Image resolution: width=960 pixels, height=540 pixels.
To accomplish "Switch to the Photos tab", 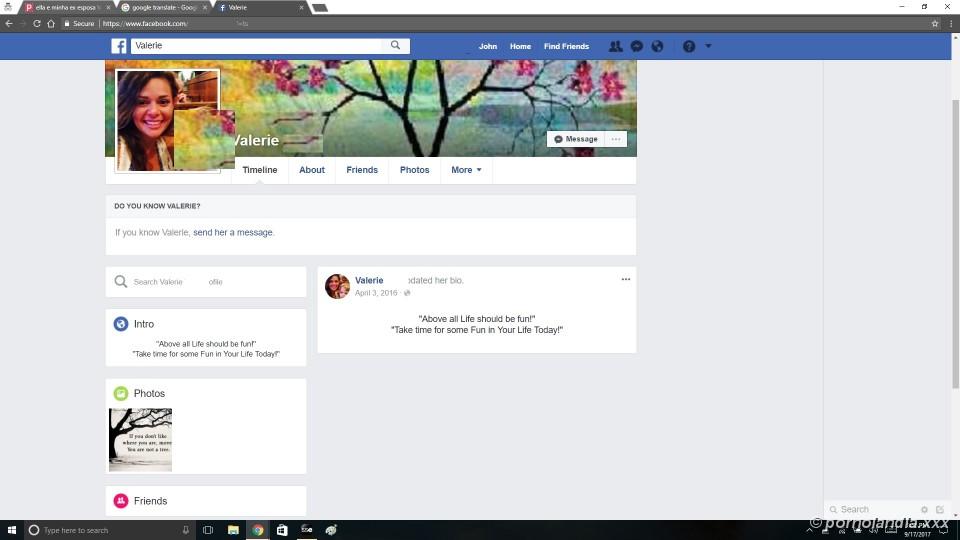I will pos(414,170).
